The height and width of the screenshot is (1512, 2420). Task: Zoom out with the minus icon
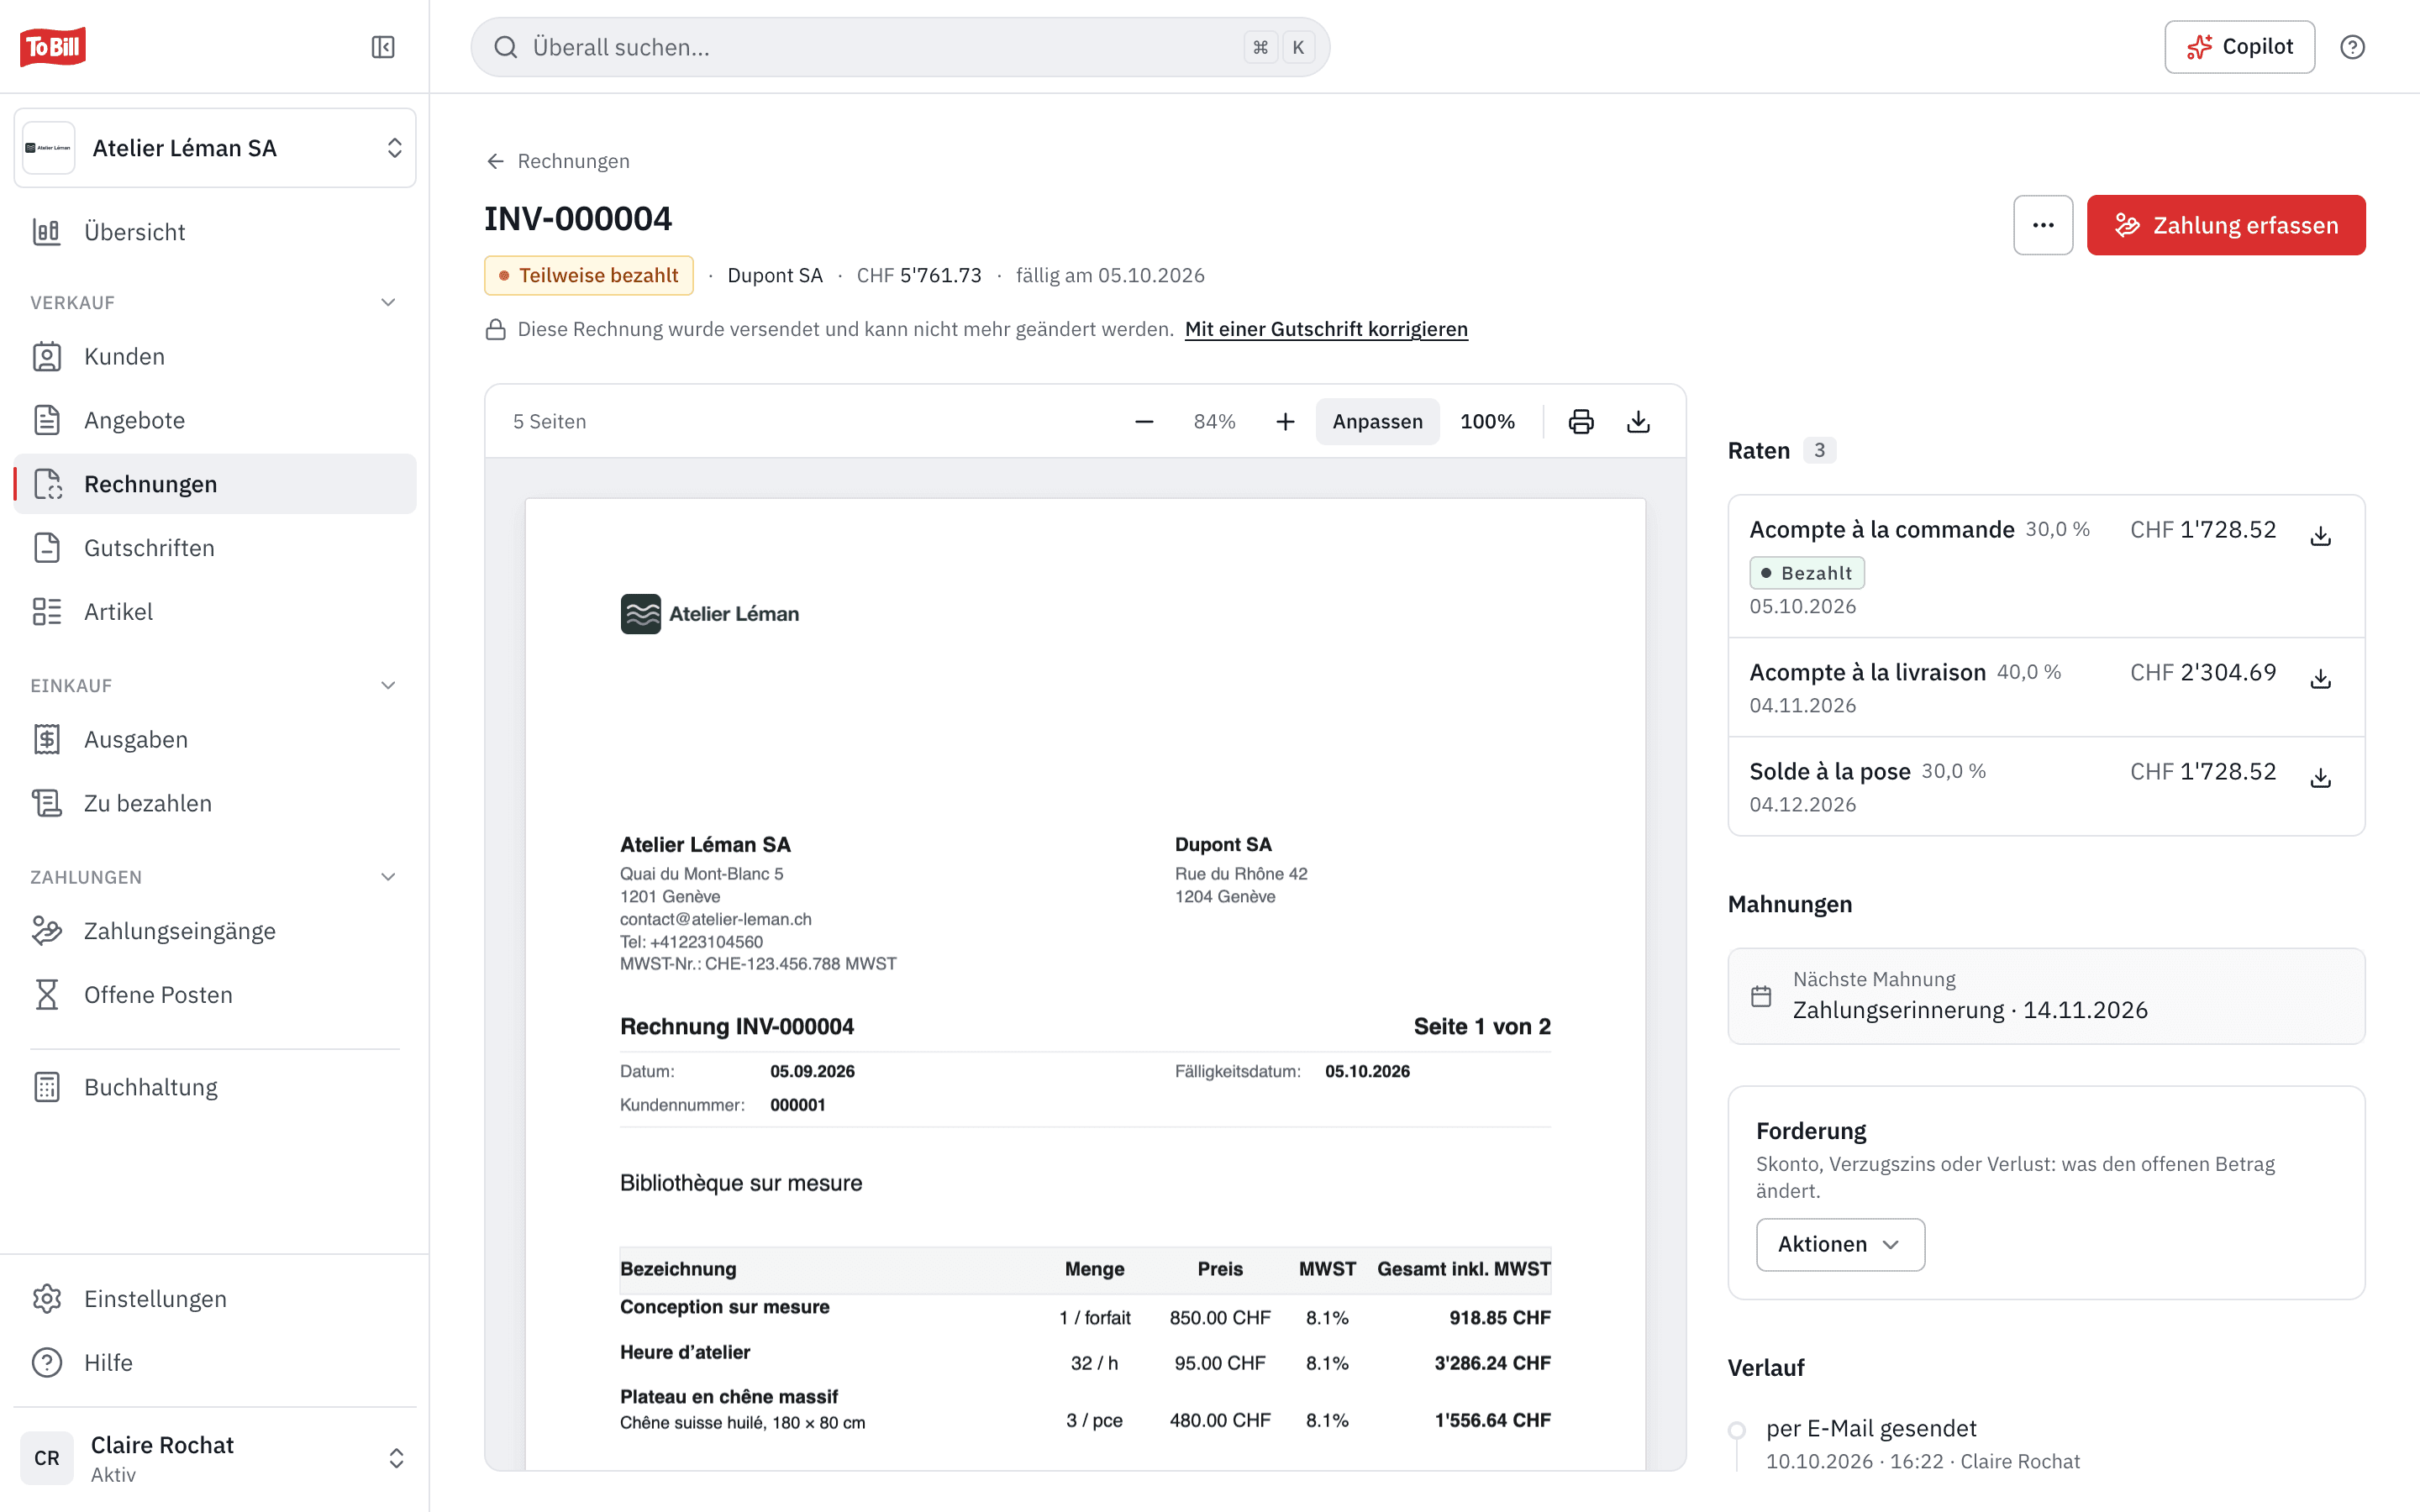1144,421
